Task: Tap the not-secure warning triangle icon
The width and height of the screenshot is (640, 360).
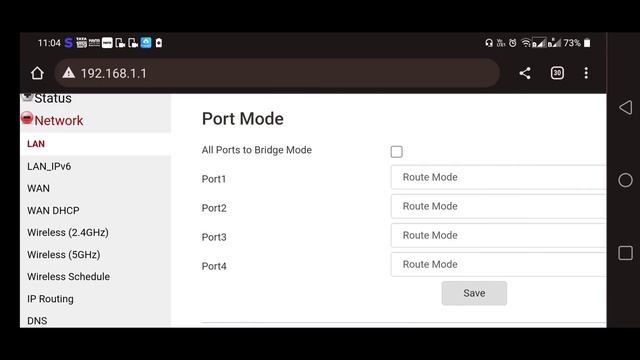Action: 69,73
